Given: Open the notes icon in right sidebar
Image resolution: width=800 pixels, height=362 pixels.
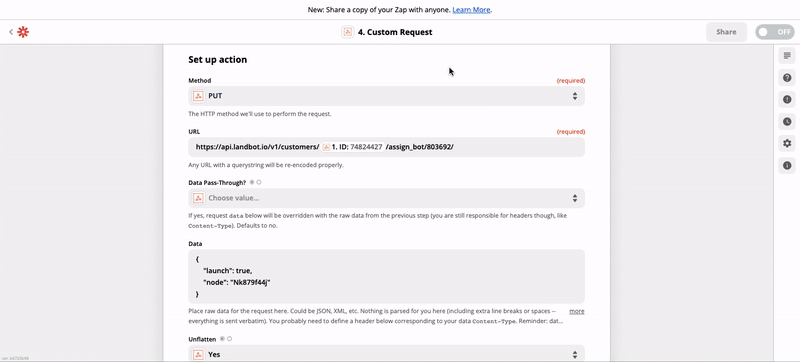Looking at the screenshot, I should click(787, 56).
